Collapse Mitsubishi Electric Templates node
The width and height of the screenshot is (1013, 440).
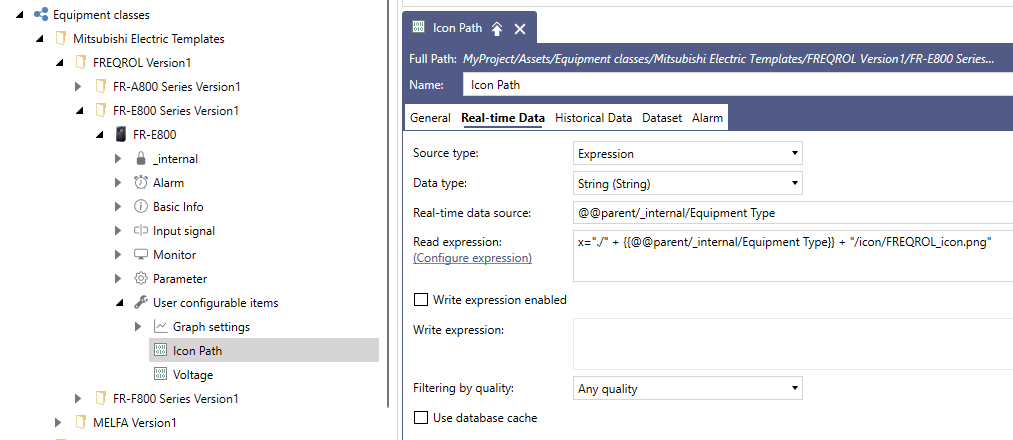pyautogui.click(x=39, y=39)
